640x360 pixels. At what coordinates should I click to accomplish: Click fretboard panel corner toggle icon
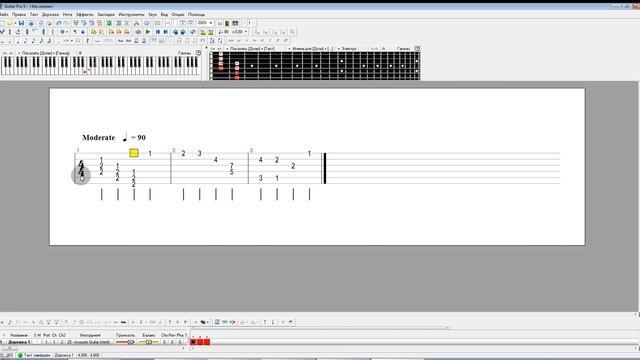tap(417, 49)
